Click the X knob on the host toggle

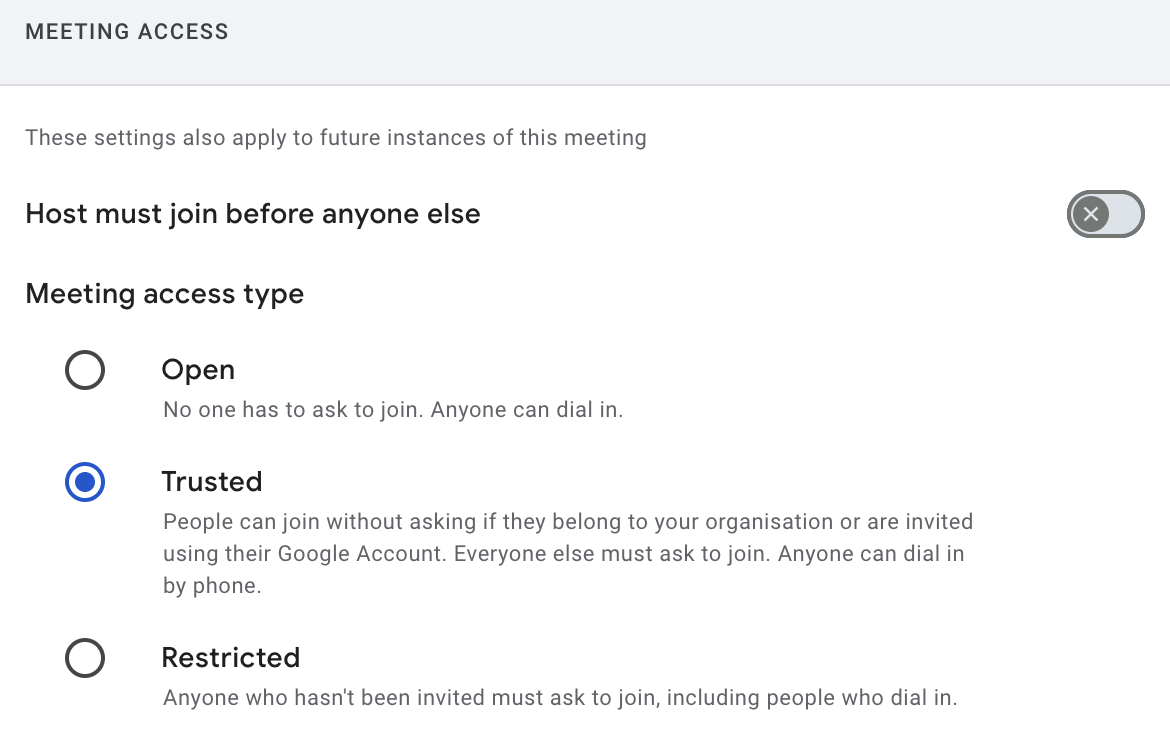click(1091, 214)
